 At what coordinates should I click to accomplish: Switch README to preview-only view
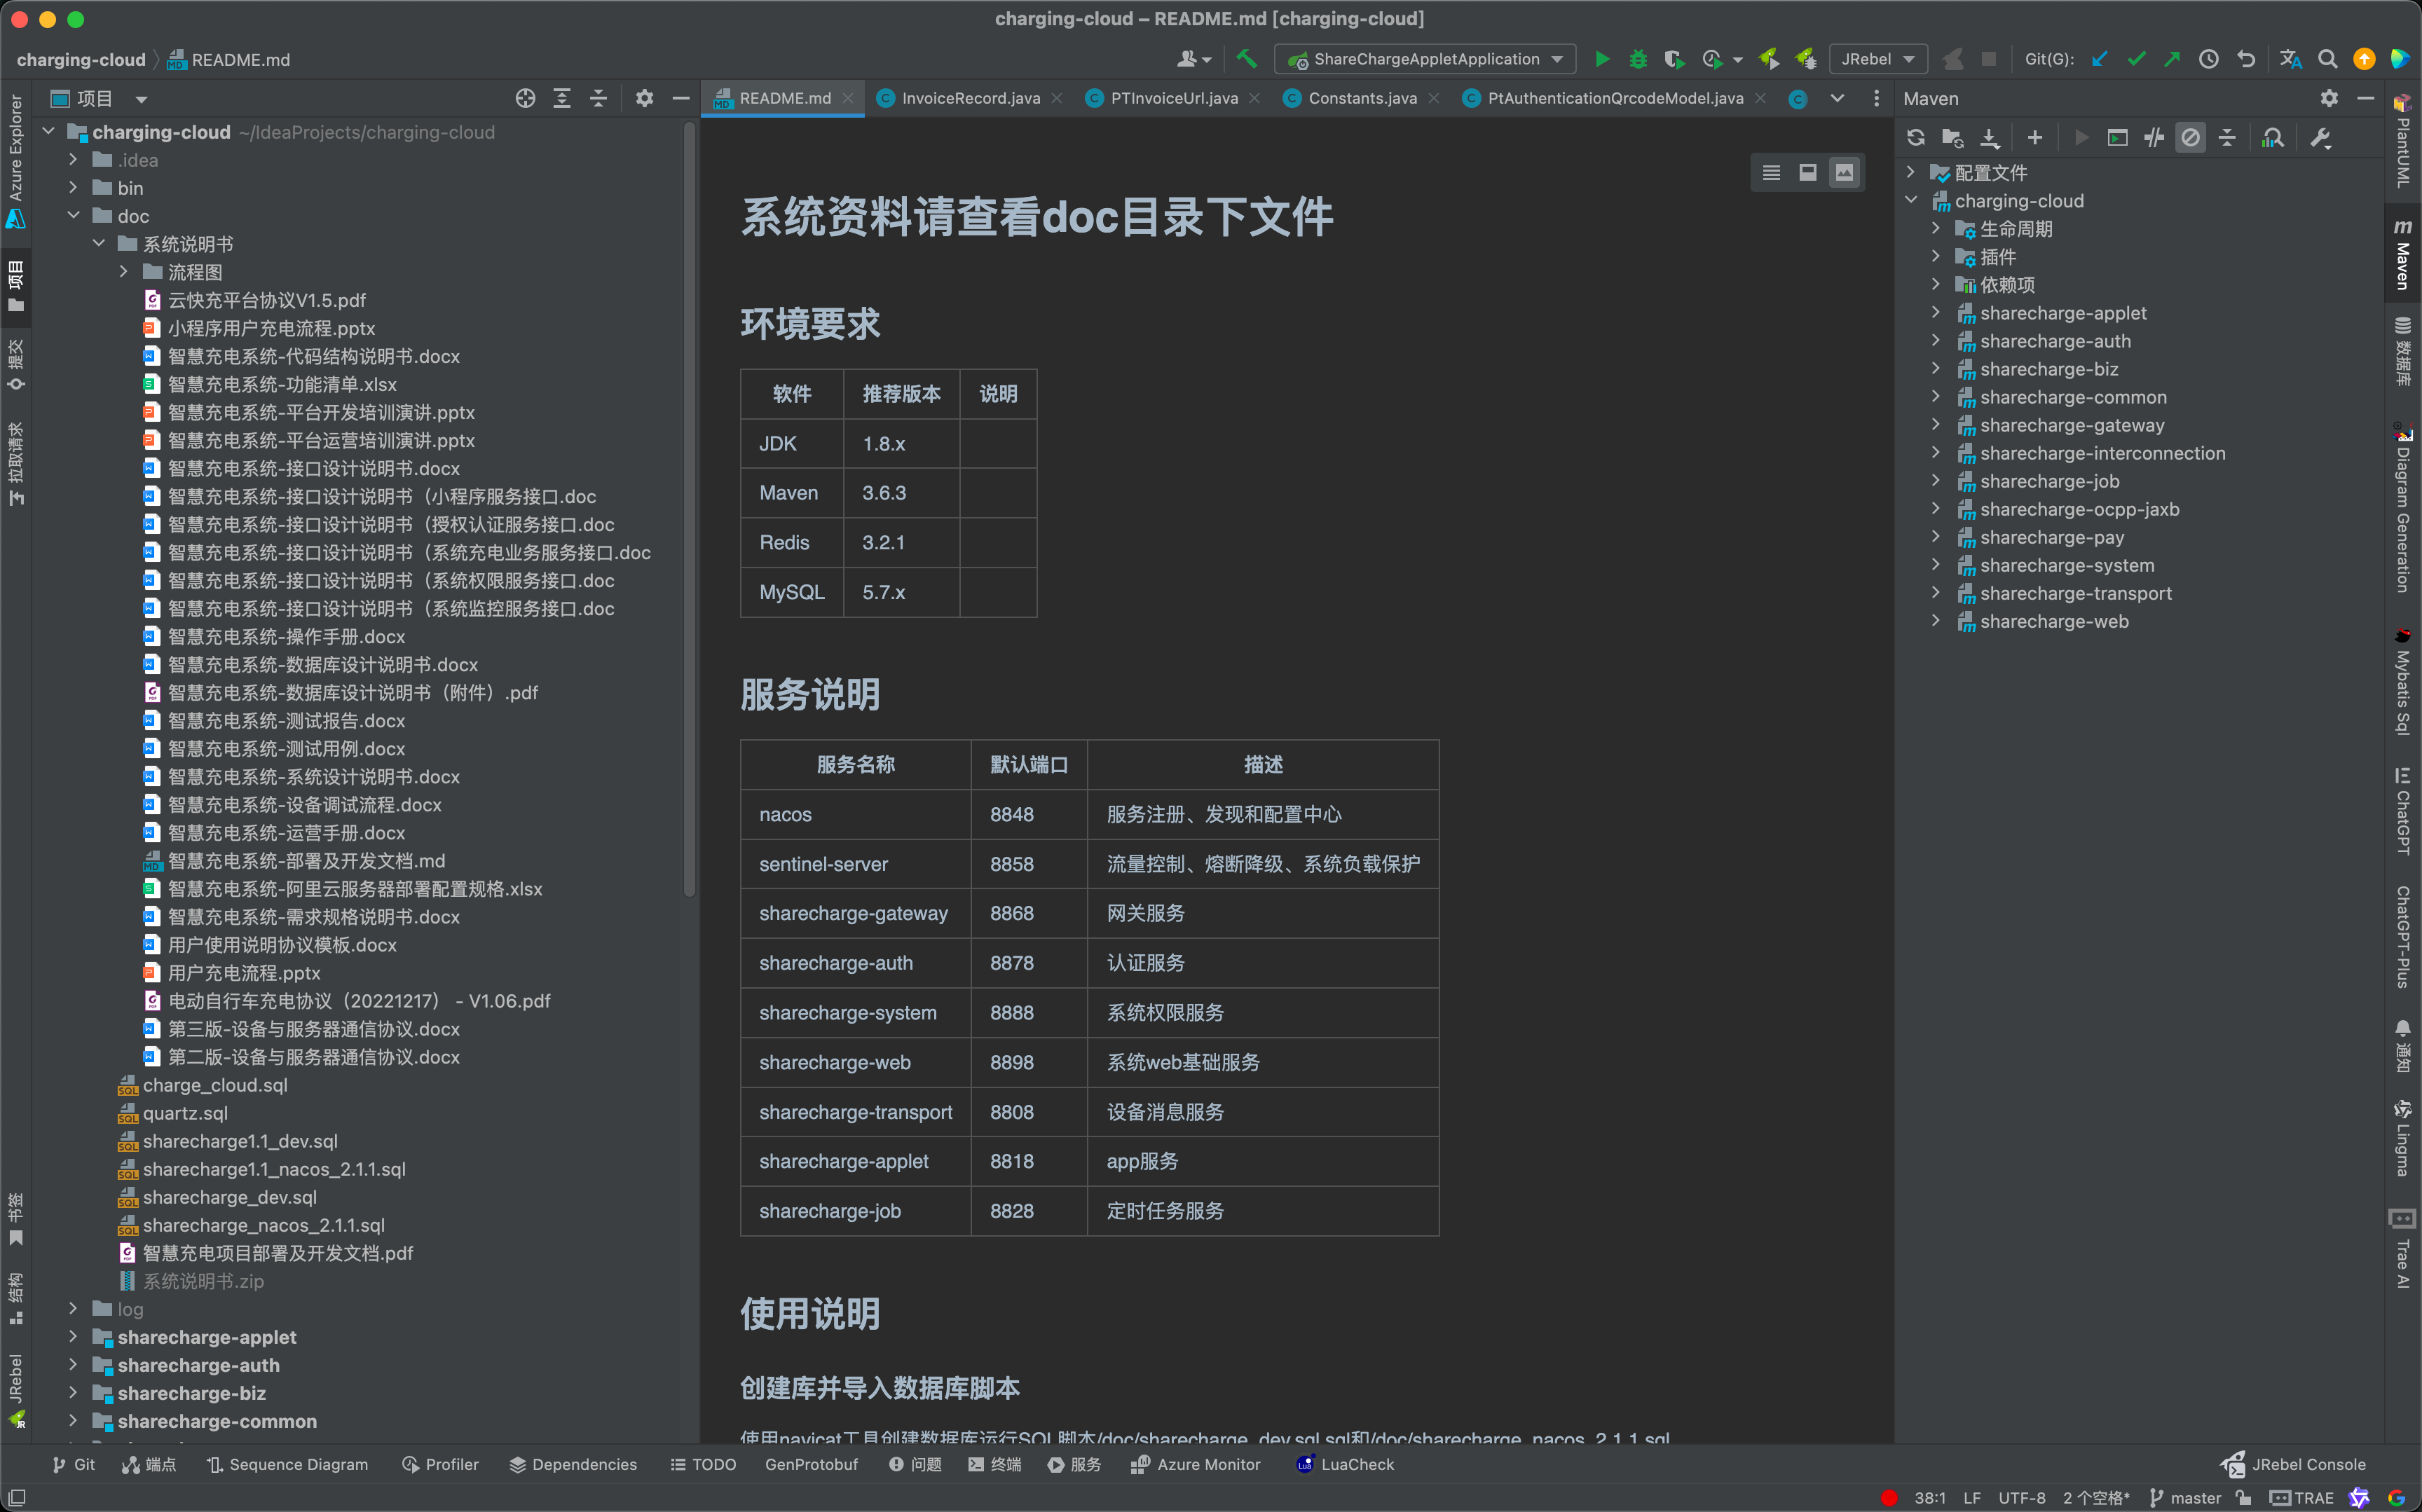pos(1844,173)
